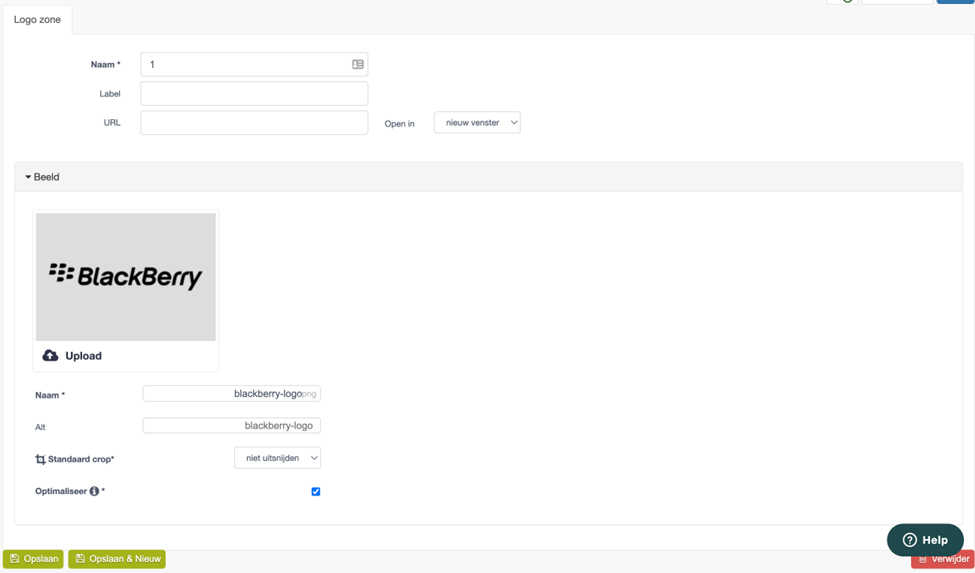Click the Opslaan button
Image resolution: width=975 pixels, height=573 pixels.
[34, 559]
